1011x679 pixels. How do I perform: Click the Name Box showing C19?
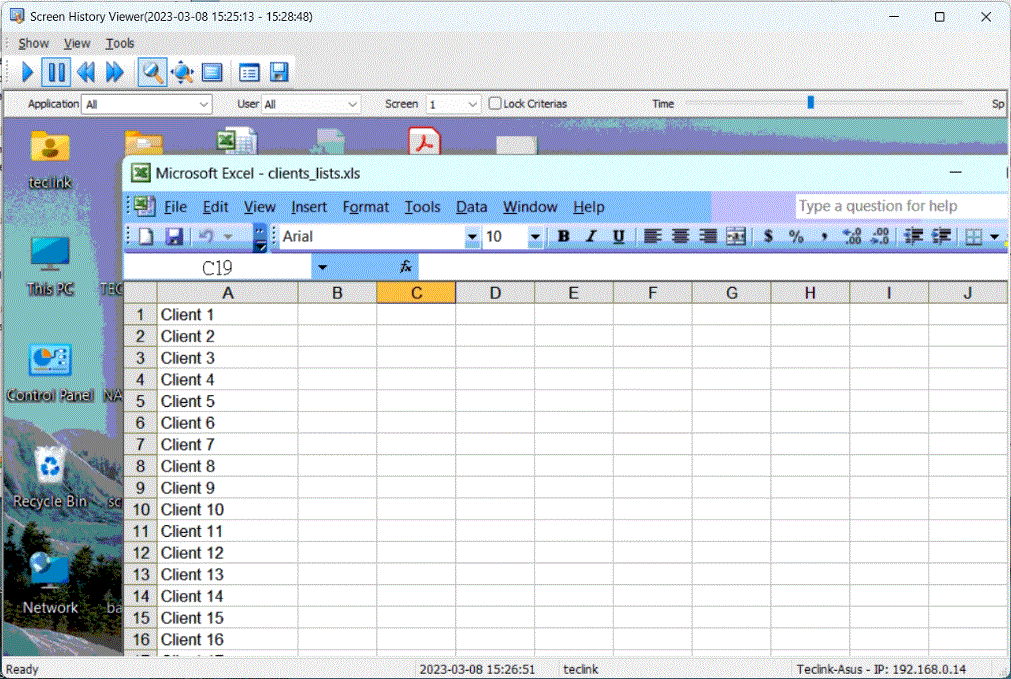tap(217, 268)
